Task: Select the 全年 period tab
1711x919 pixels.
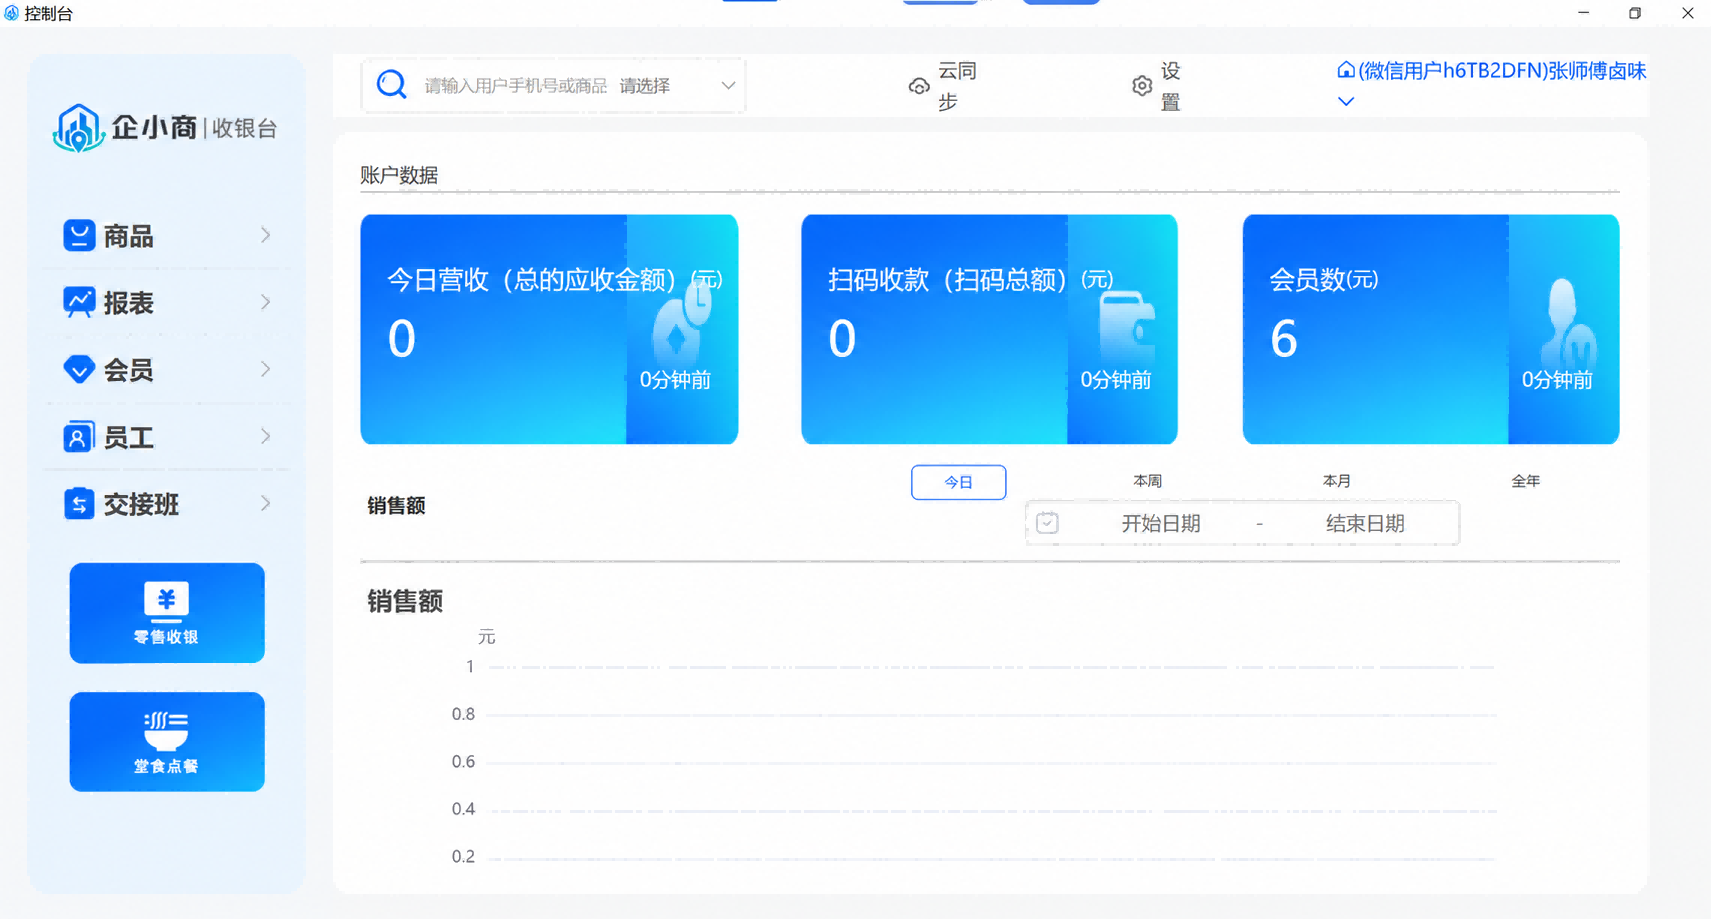Action: [x=1525, y=481]
